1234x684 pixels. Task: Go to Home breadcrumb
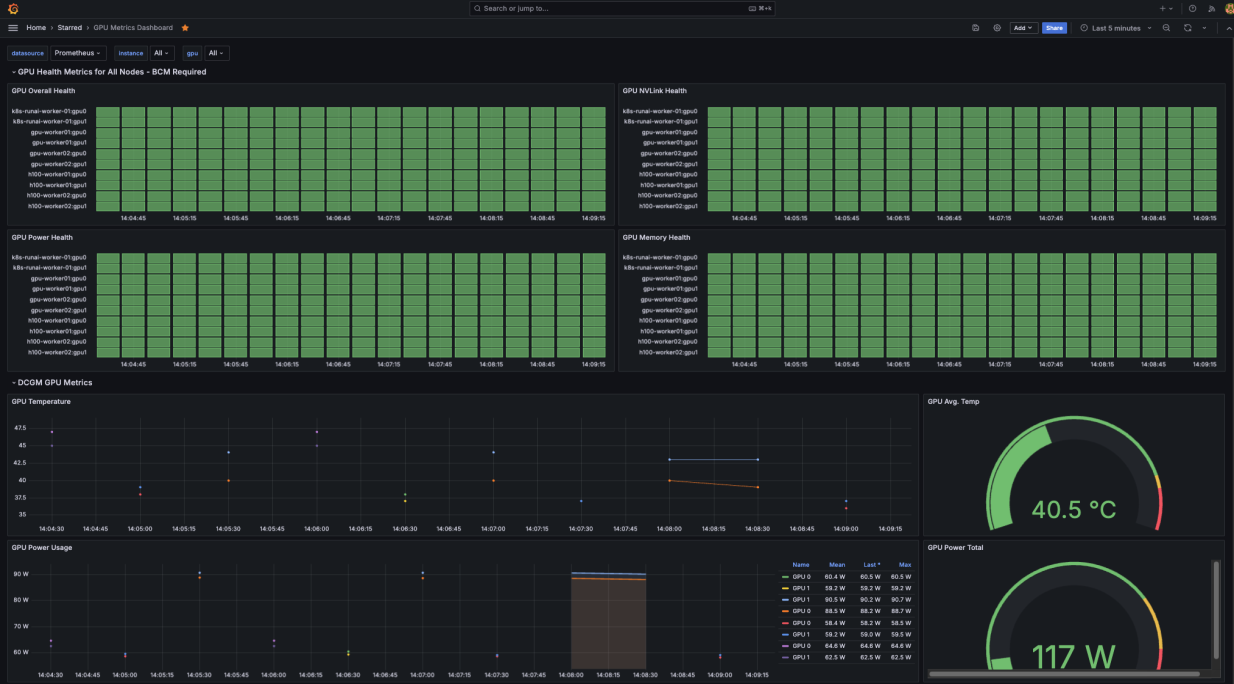pos(36,28)
